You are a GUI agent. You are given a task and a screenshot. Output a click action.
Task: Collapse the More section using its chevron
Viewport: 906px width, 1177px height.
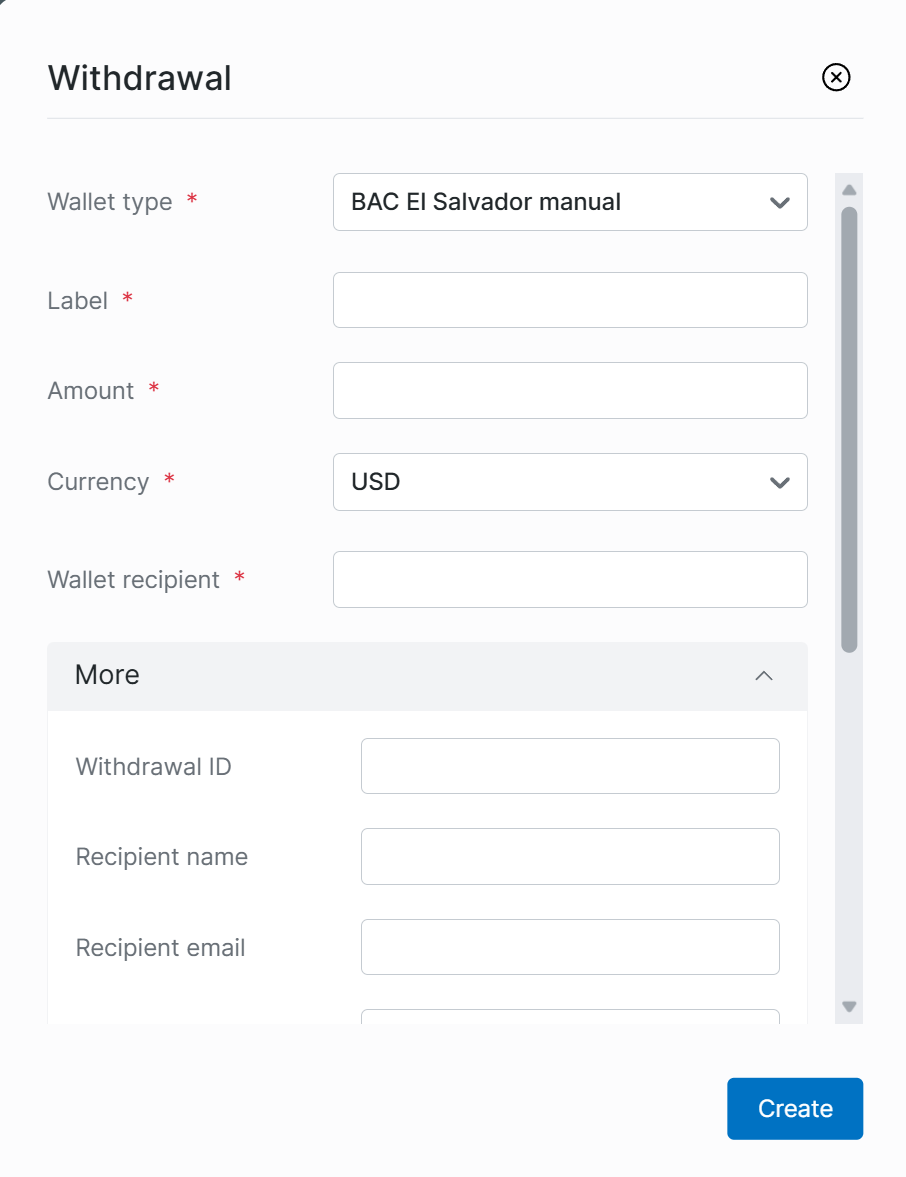[x=764, y=676]
